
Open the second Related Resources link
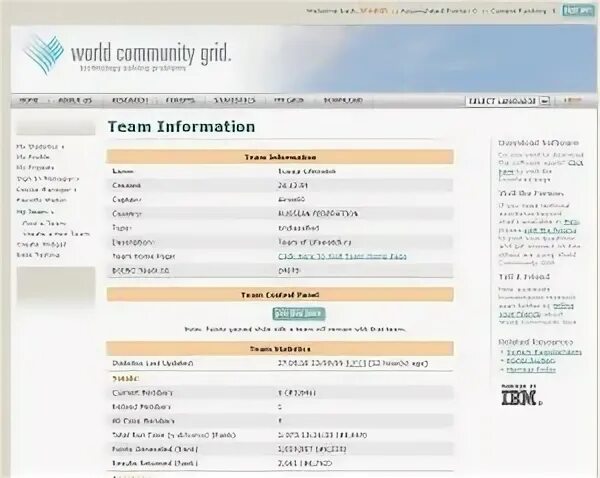530,361
